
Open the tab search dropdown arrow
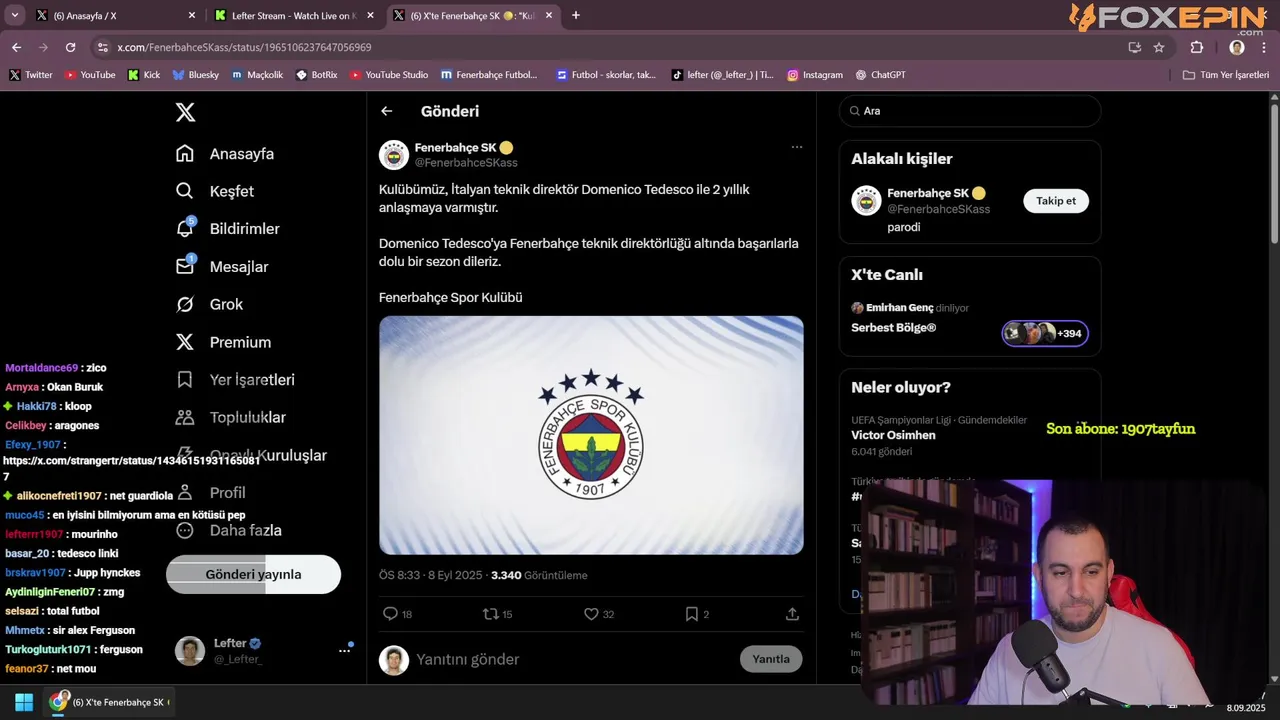pos(14,15)
